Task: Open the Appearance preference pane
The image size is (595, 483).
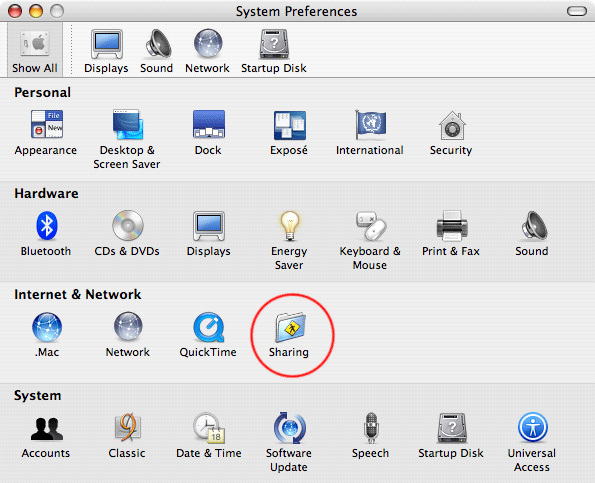Action: click(46, 133)
